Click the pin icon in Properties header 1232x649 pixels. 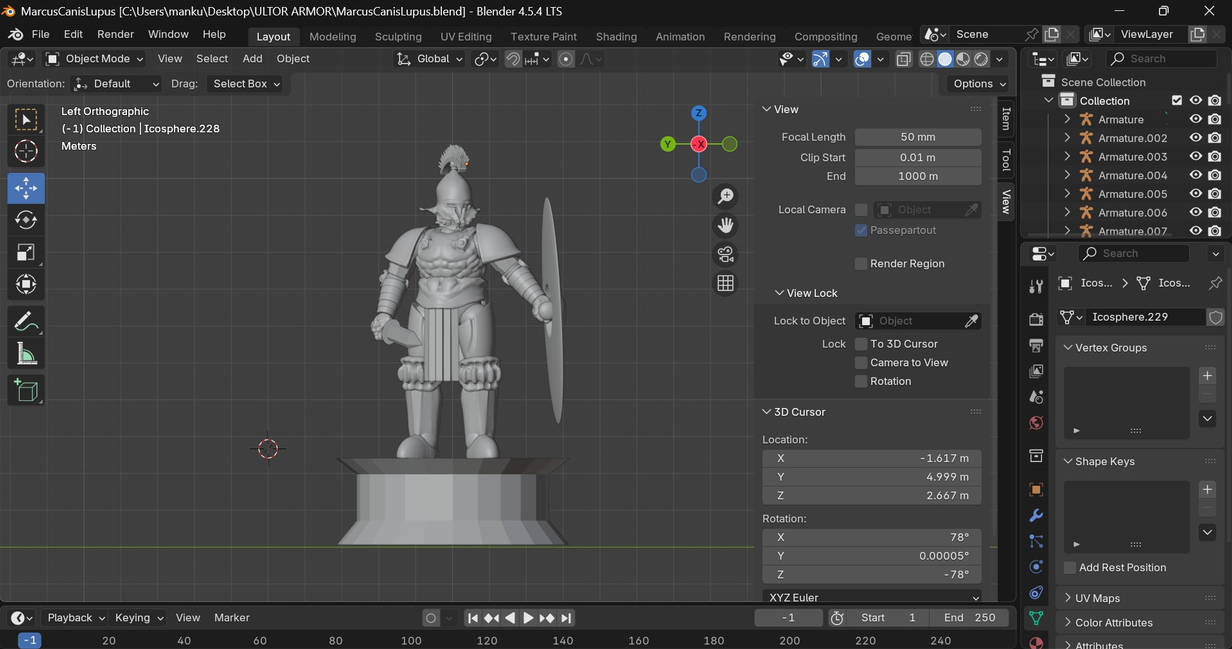(x=1215, y=283)
